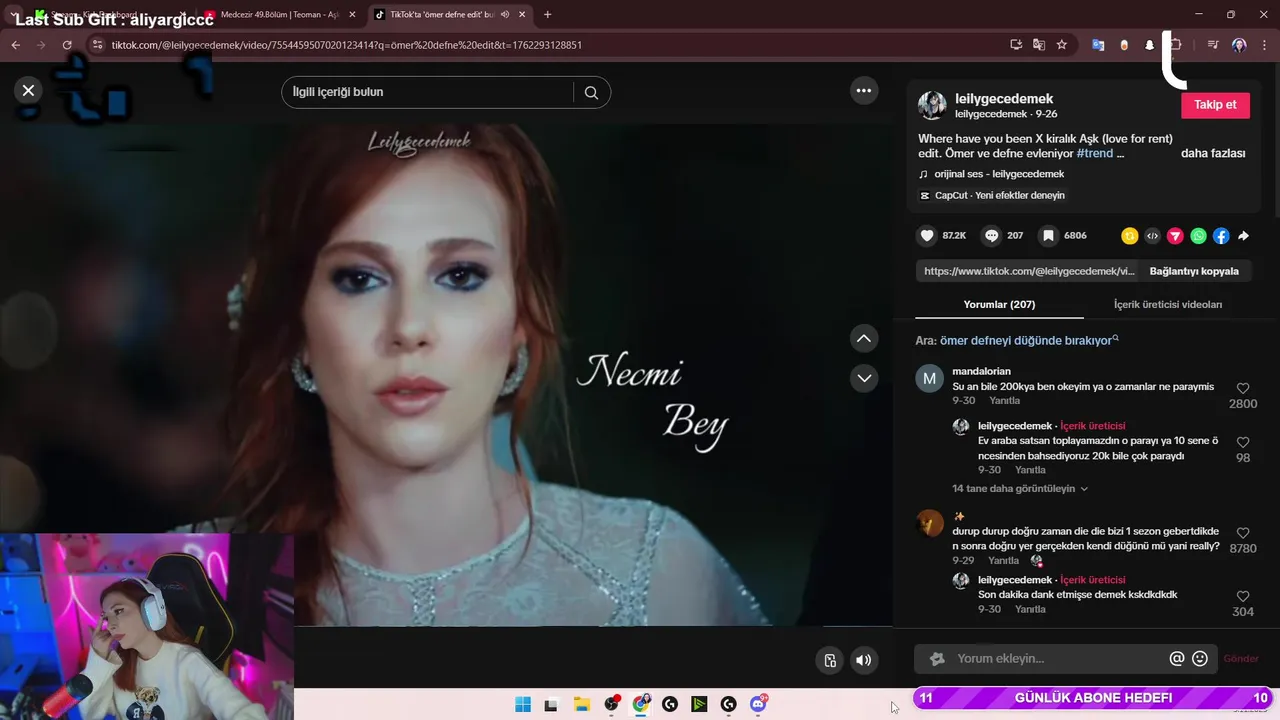
Task: Mute the video with the speaker icon
Action: (864, 660)
